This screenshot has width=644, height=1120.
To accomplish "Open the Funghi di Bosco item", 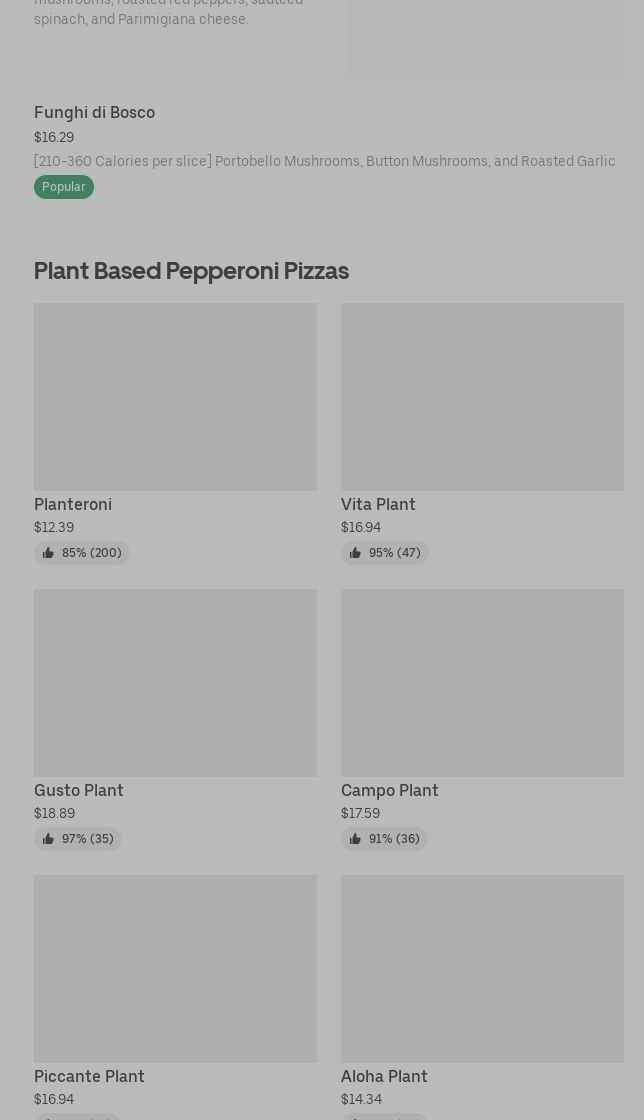I will pyautogui.click(x=94, y=113).
